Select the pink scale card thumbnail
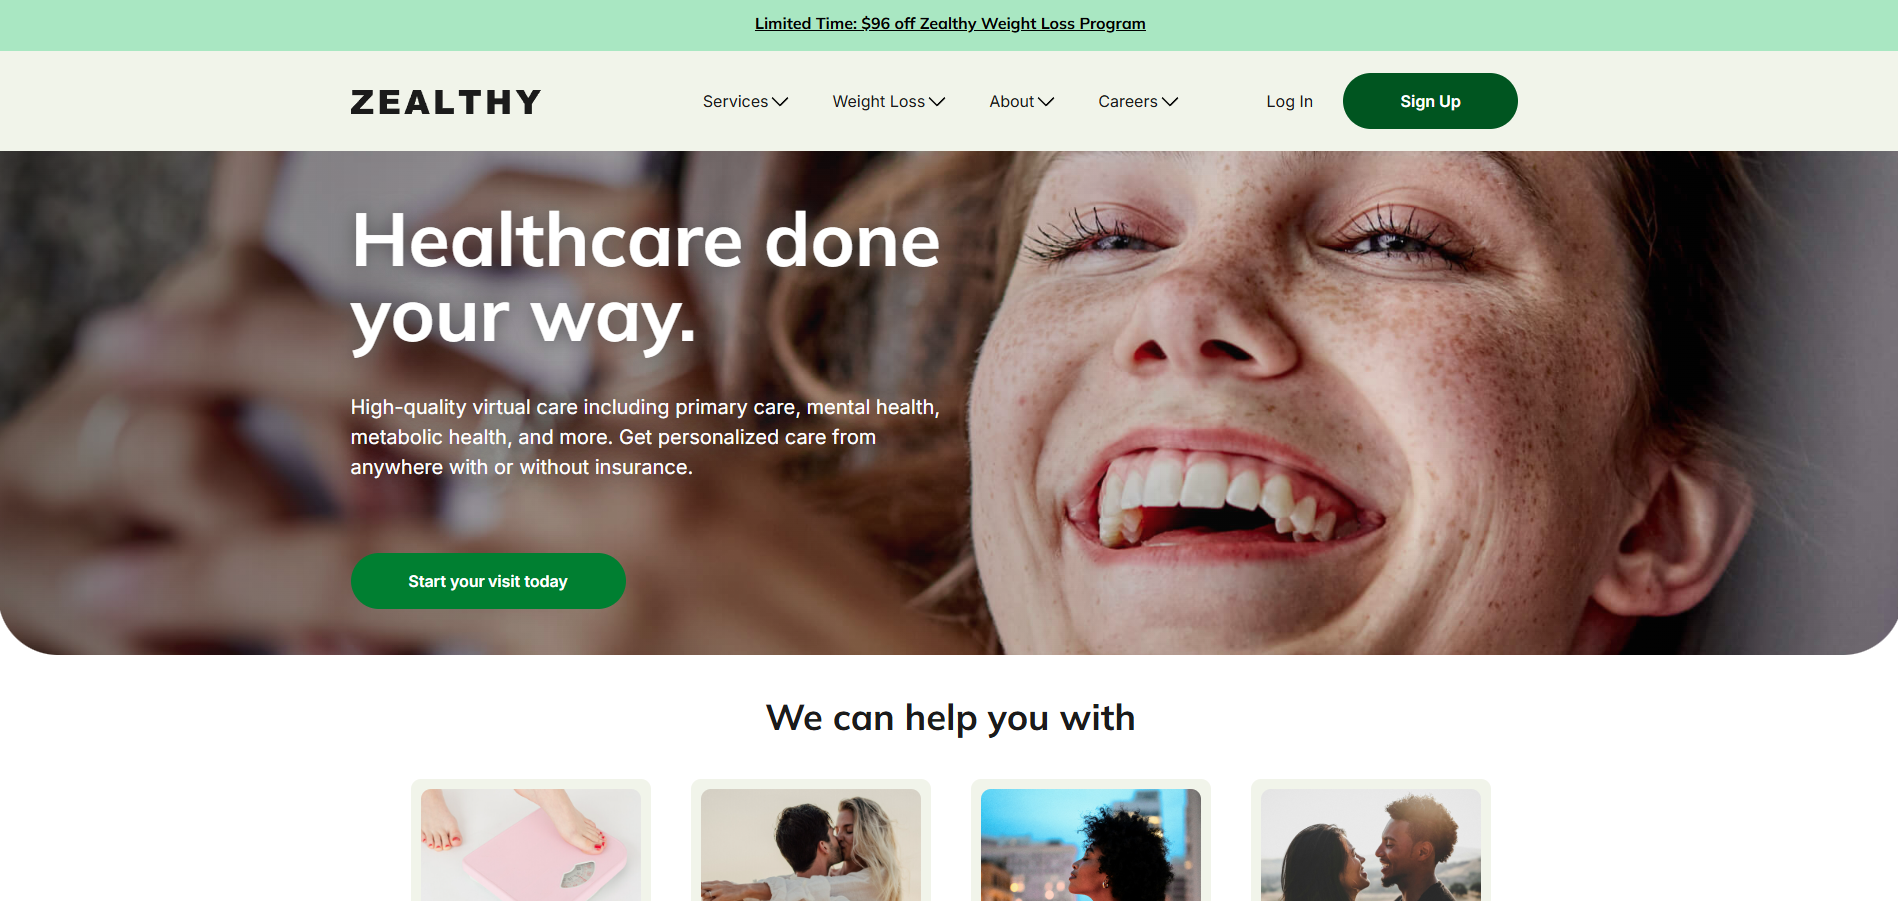This screenshot has width=1898, height=901. click(531, 845)
